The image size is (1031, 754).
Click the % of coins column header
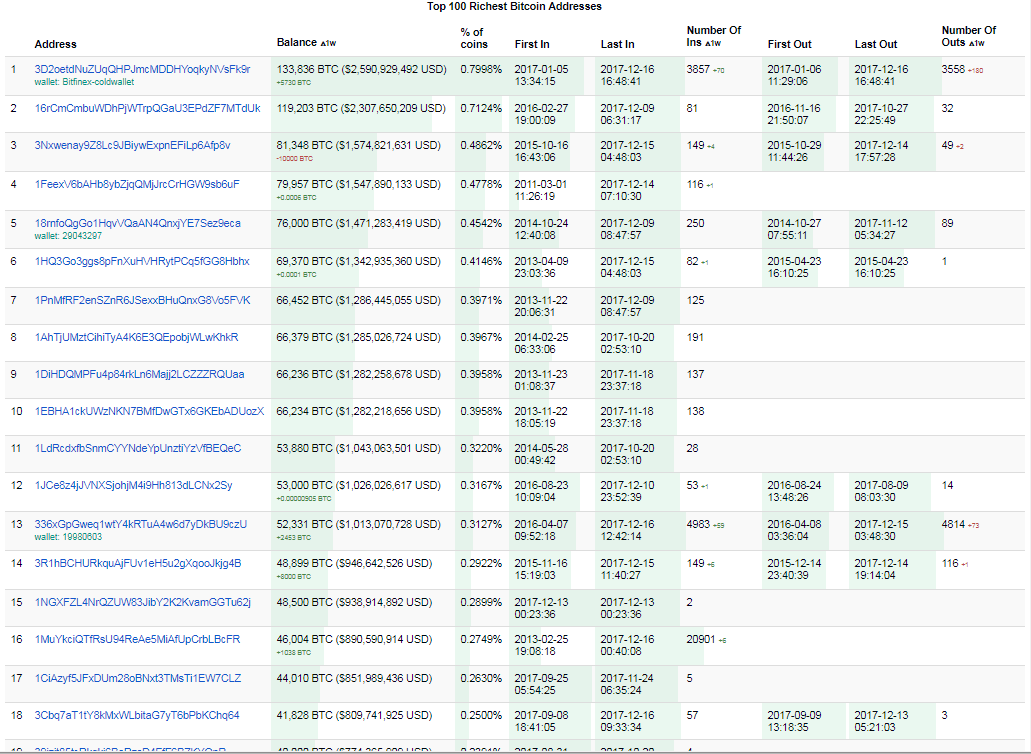pyautogui.click(x=474, y=38)
